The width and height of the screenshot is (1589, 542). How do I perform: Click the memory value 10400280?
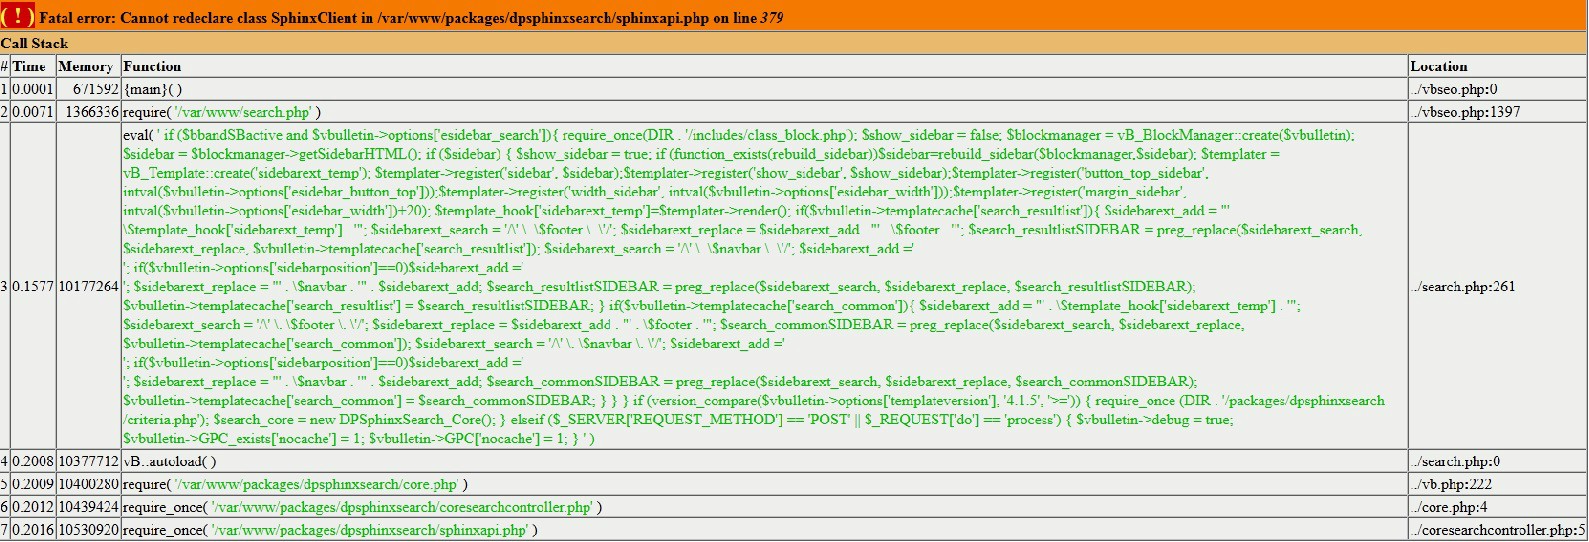tap(88, 485)
